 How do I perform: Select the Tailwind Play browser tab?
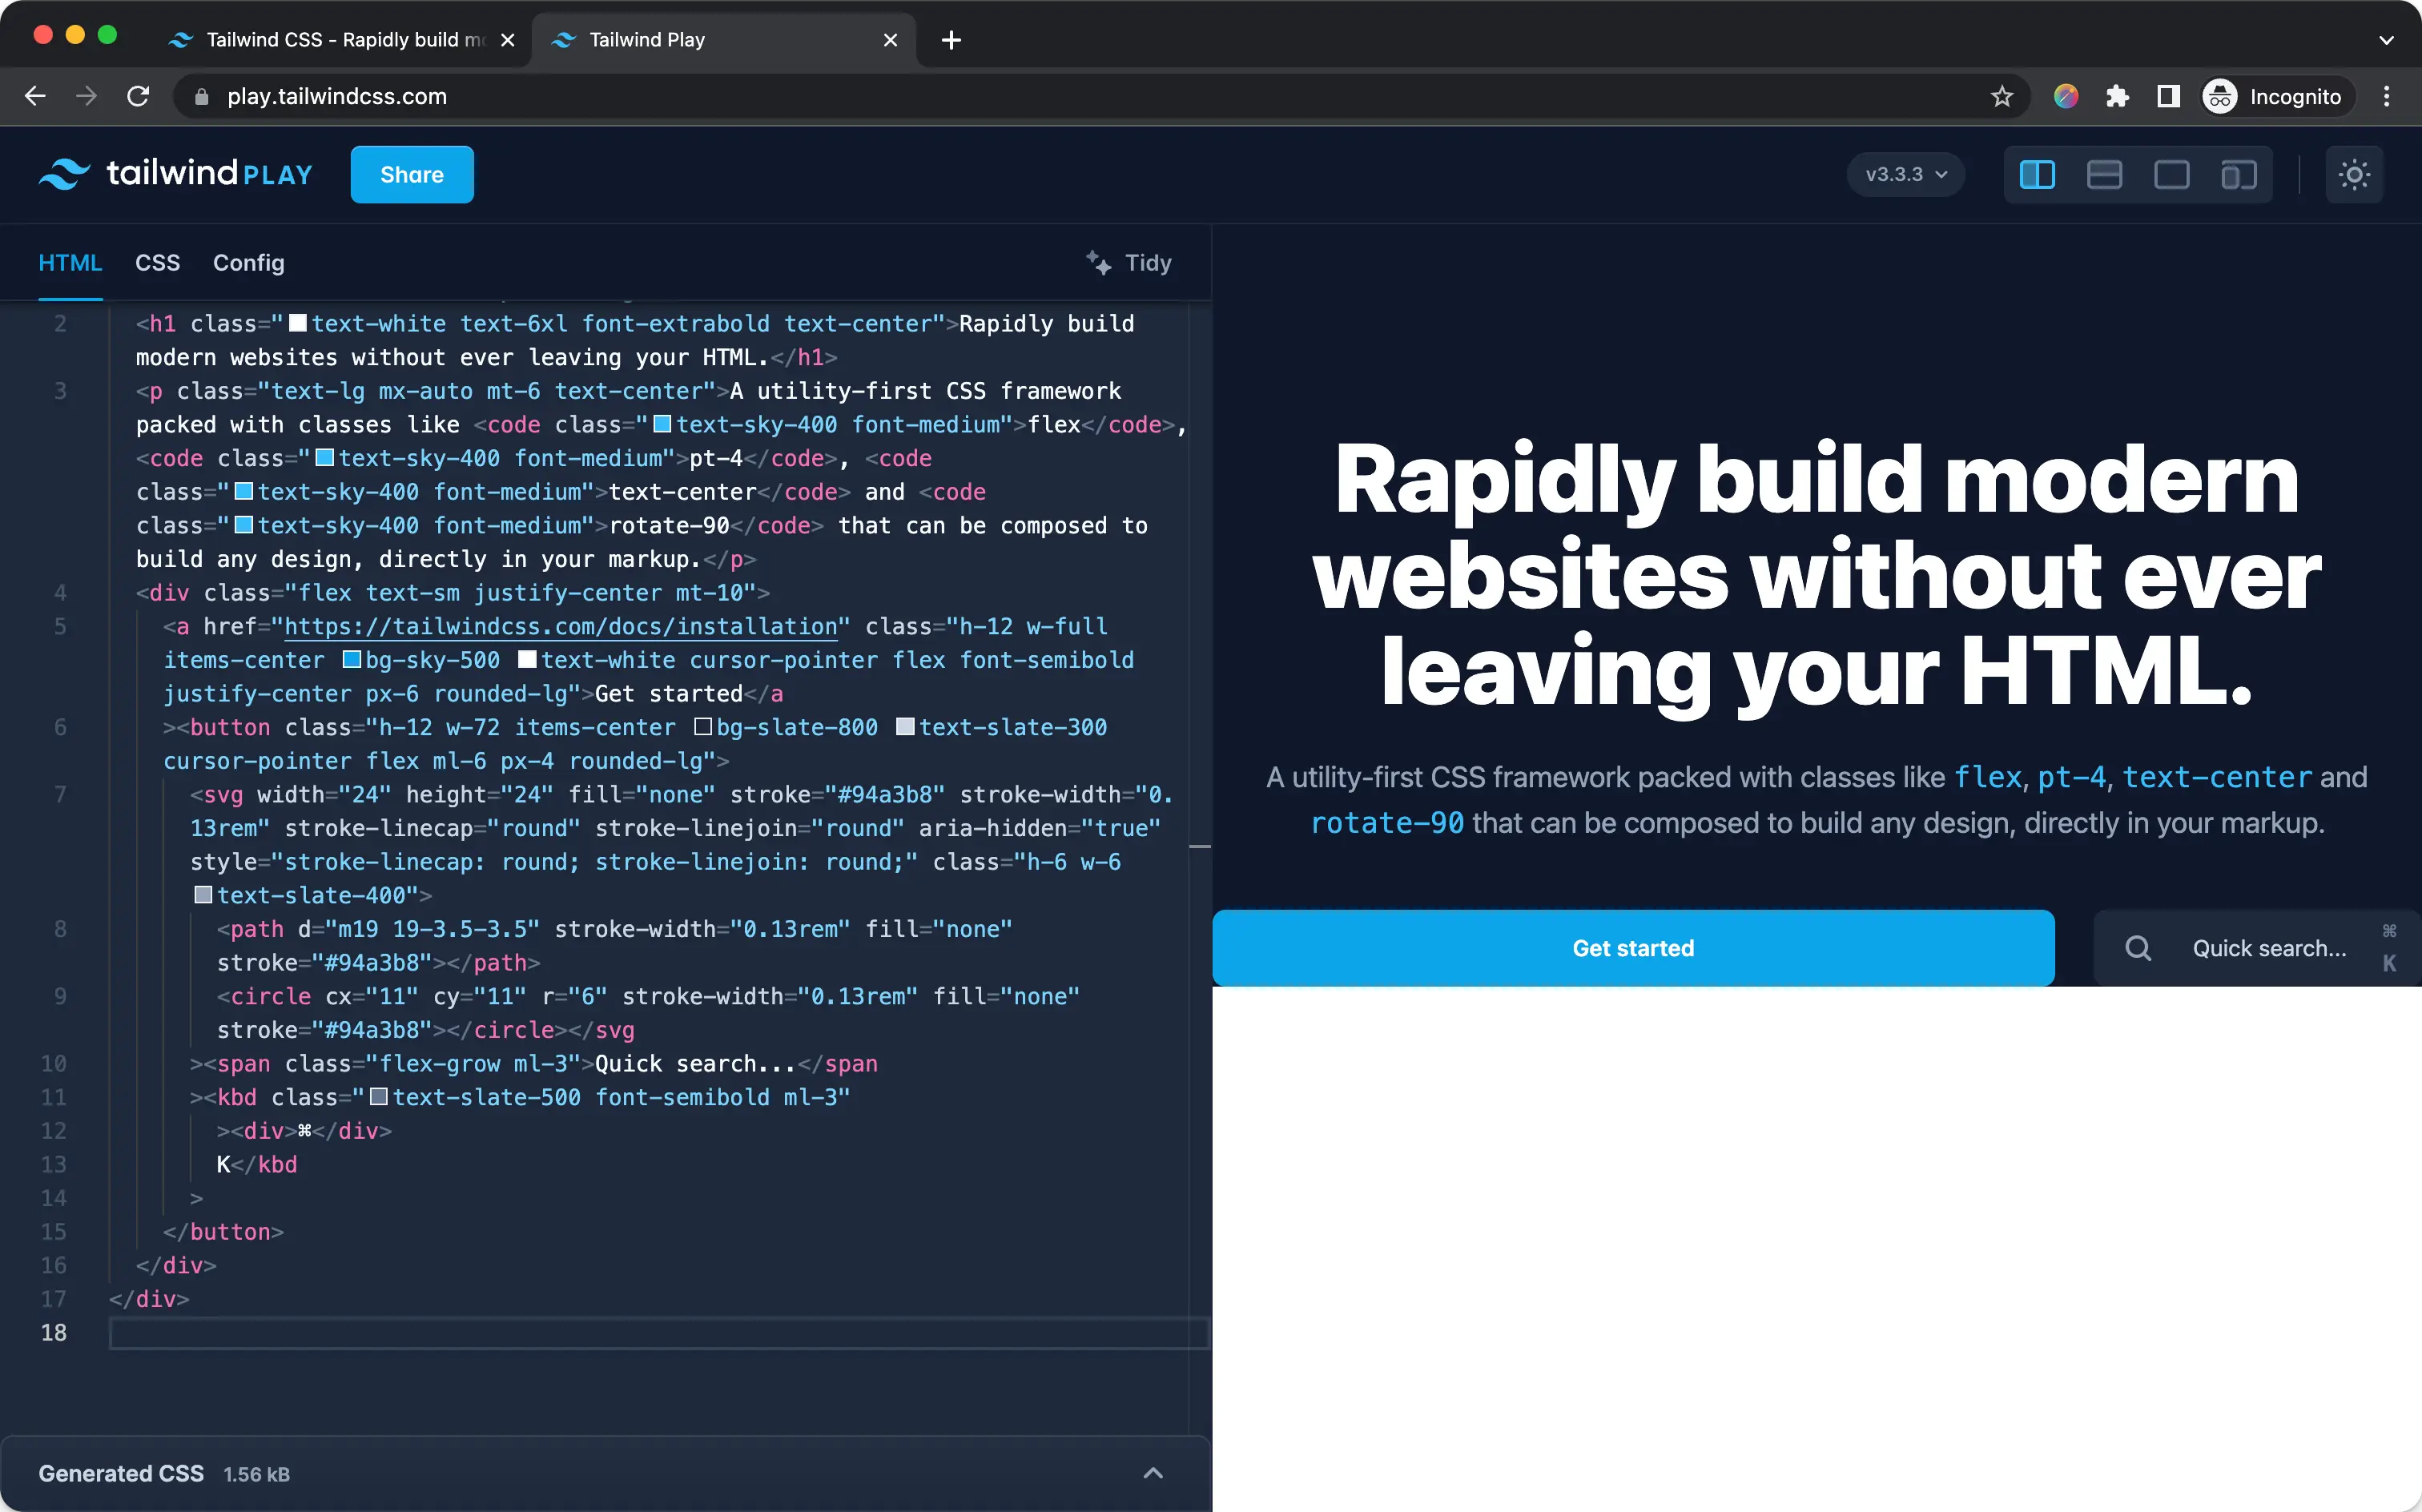(x=724, y=40)
